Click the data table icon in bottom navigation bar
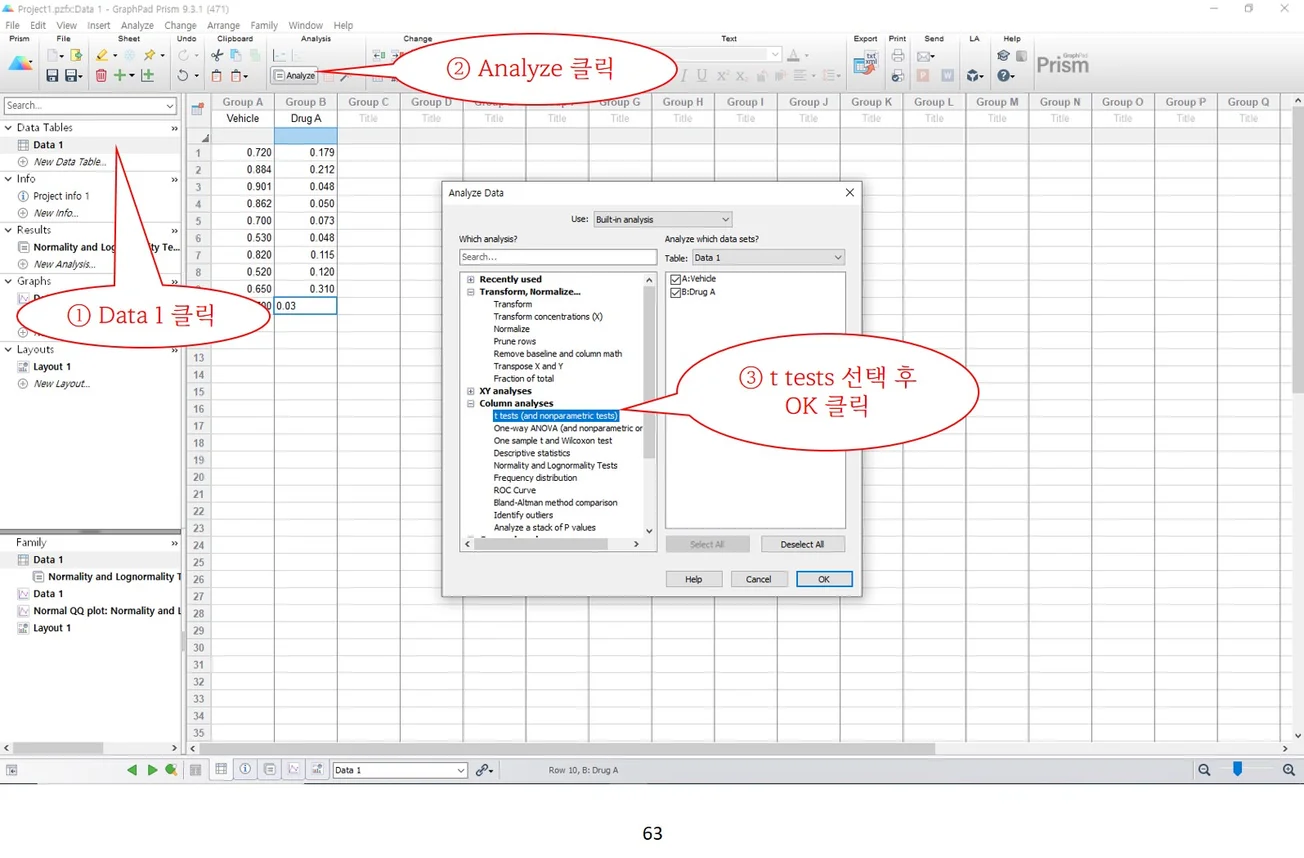The height and width of the screenshot is (858, 1304). tap(222, 770)
